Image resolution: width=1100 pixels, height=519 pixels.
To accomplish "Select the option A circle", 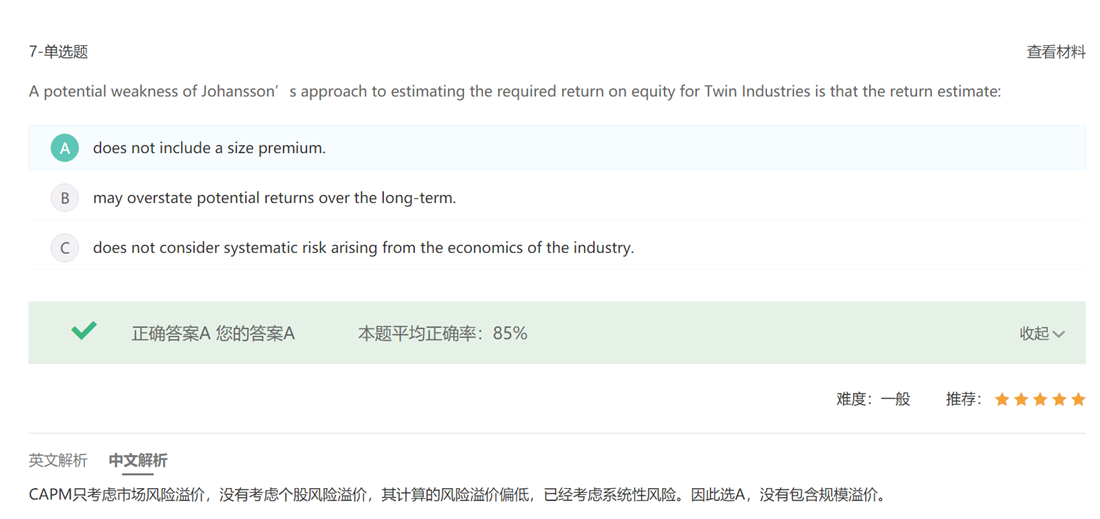I will tap(65, 148).
